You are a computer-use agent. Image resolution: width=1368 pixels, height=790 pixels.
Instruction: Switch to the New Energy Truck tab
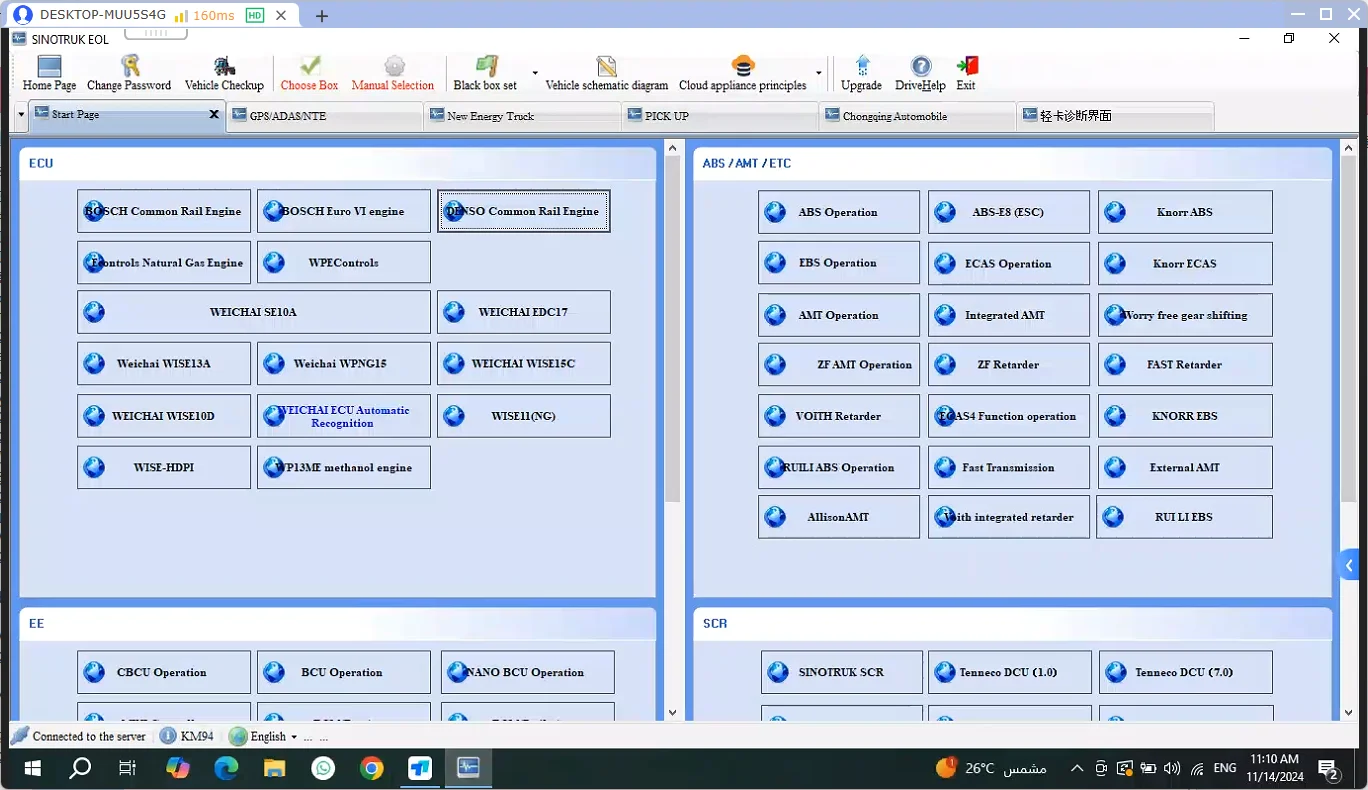coord(523,116)
